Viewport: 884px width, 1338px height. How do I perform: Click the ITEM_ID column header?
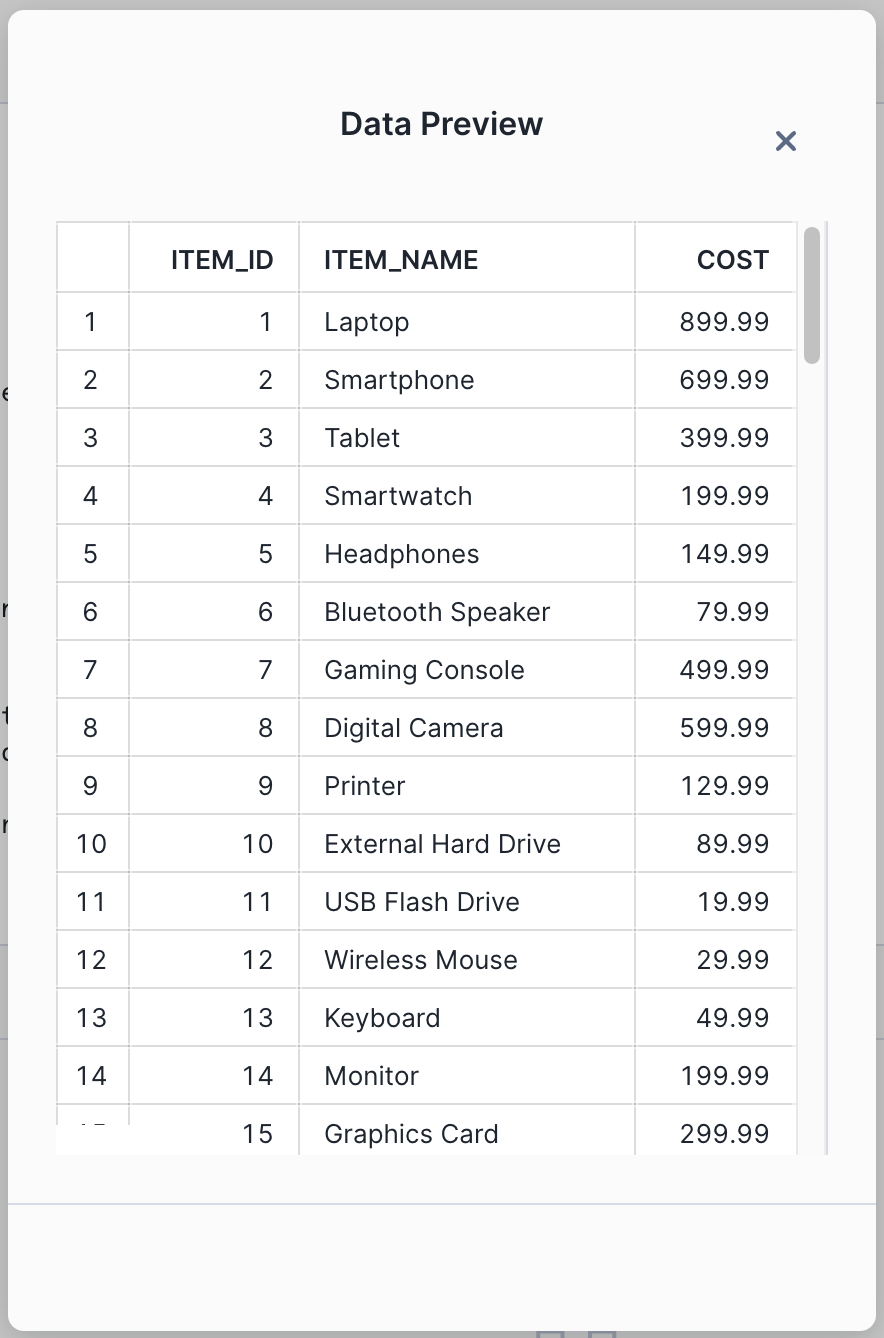pyautogui.click(x=222, y=260)
